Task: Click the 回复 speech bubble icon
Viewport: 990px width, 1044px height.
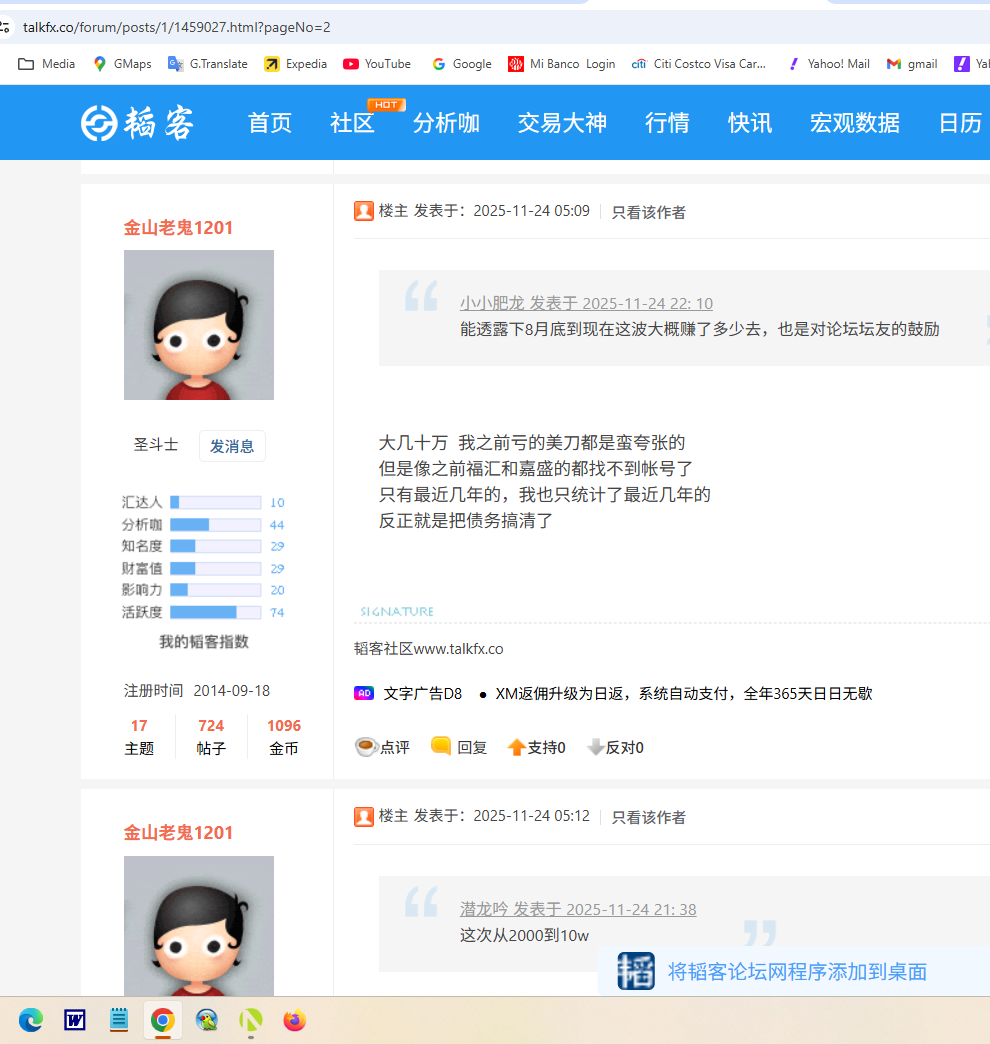Action: point(441,746)
